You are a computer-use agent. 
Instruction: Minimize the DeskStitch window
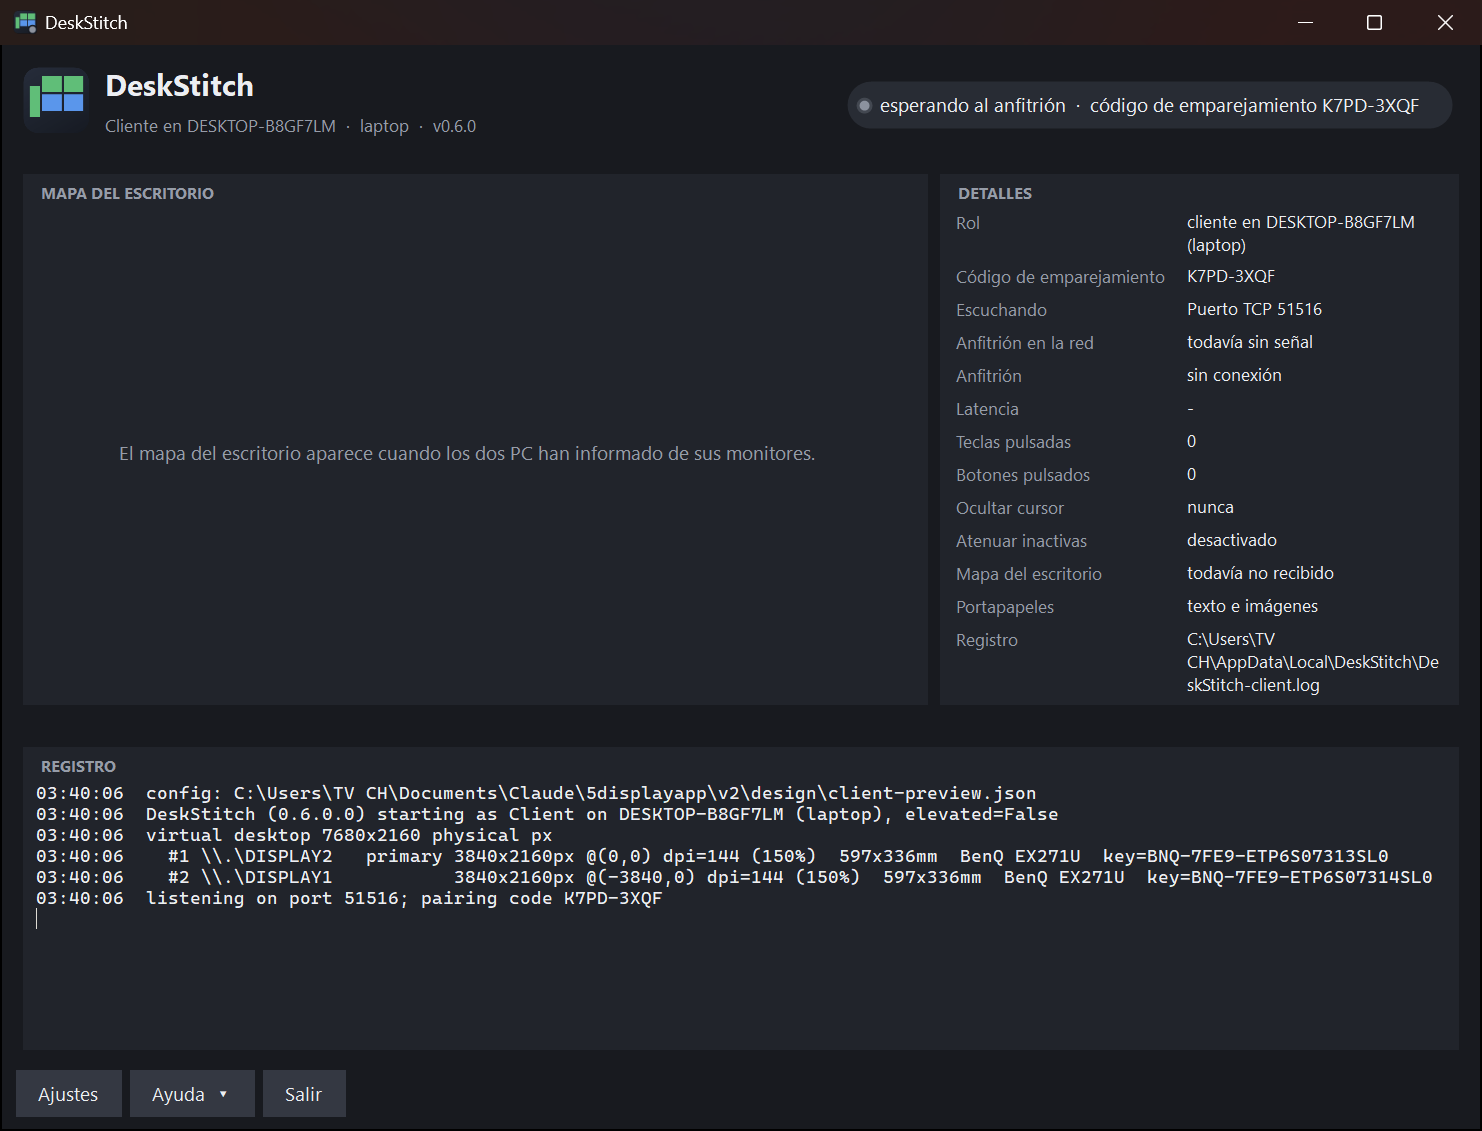1305,22
